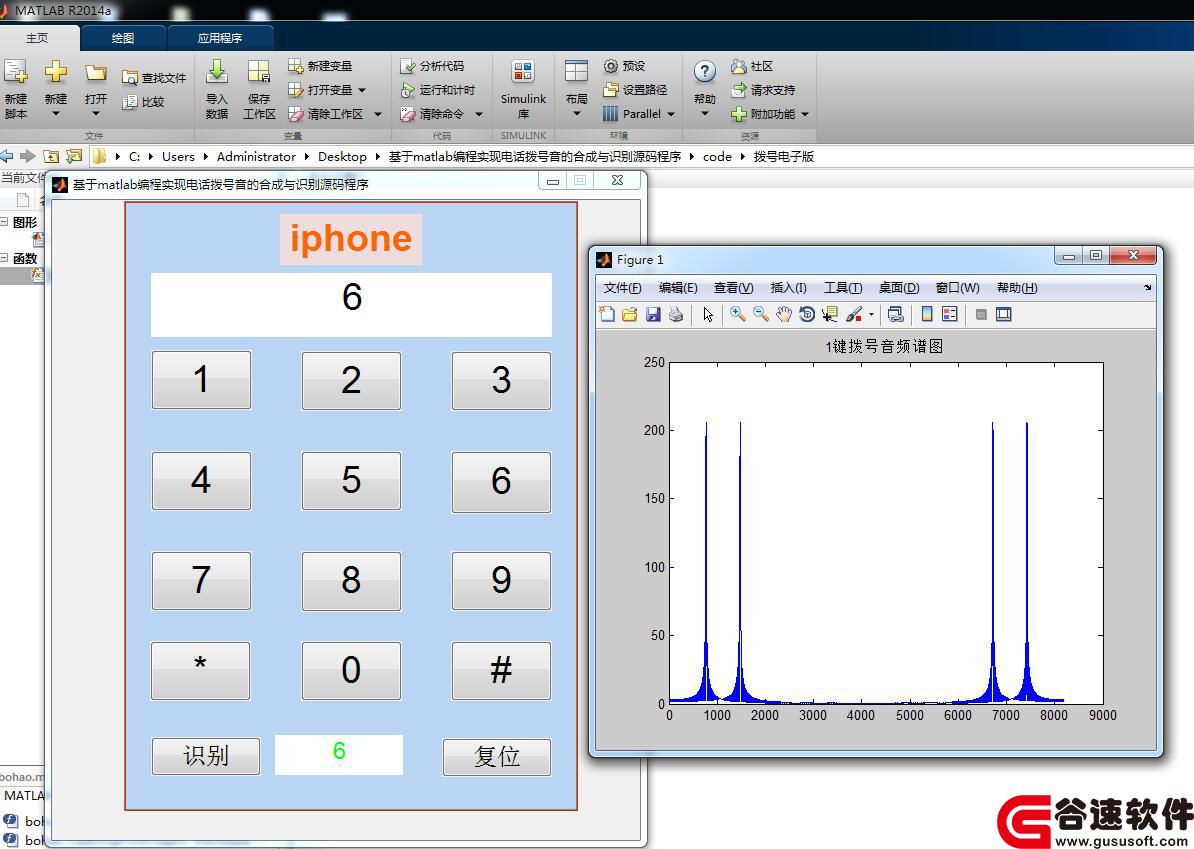This screenshot has height=849, width=1194.
Task: Click the Show Plot Tools icon in Figure 1
Action: [x=1004, y=314]
